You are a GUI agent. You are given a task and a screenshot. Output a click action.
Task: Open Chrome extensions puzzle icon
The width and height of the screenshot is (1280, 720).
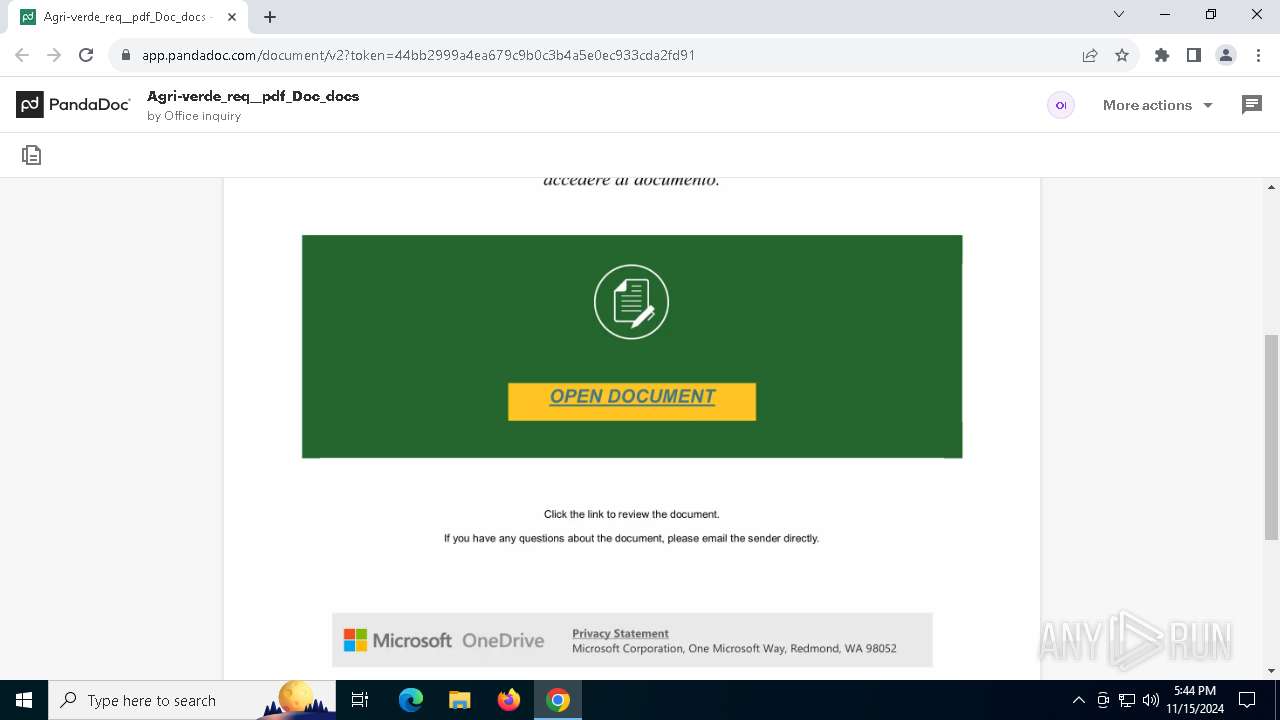1162,55
